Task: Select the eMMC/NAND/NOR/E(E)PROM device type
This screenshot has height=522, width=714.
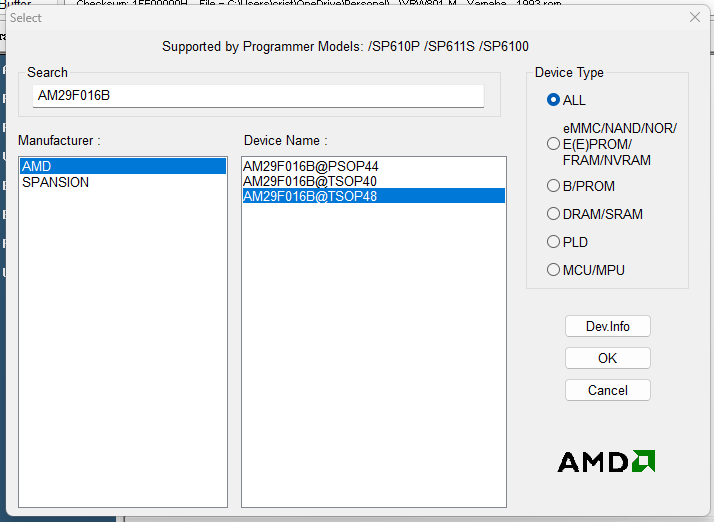Action: coord(553,143)
